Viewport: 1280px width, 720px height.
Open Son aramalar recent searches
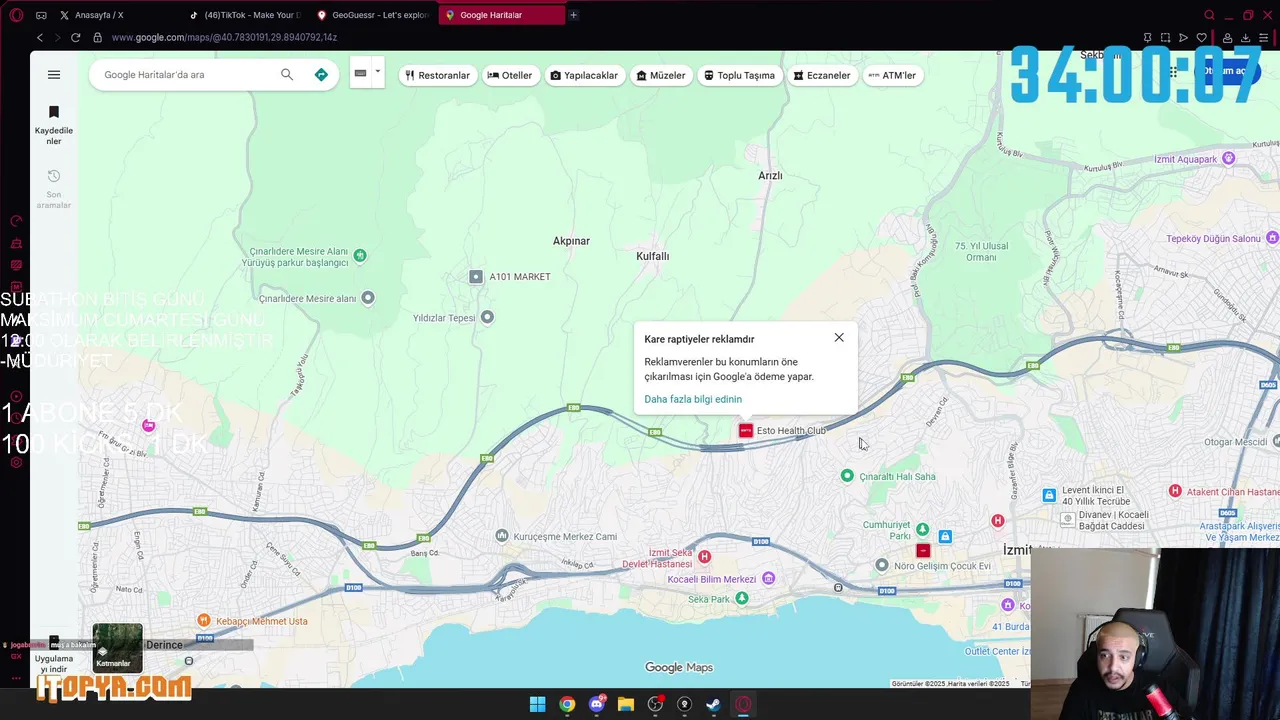point(54,189)
